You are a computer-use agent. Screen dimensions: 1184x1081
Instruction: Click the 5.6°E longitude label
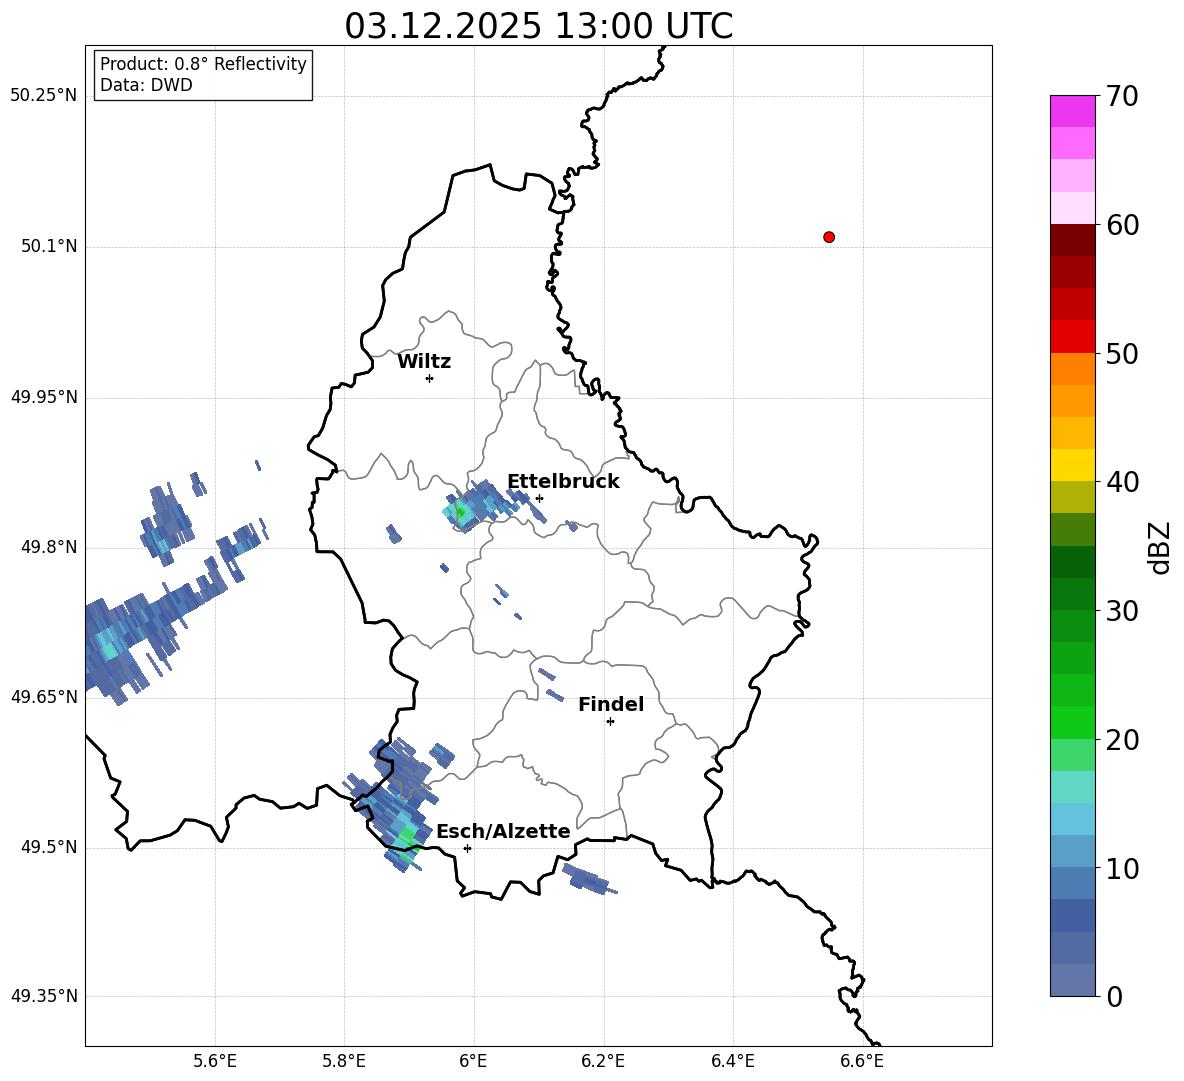pos(215,1061)
